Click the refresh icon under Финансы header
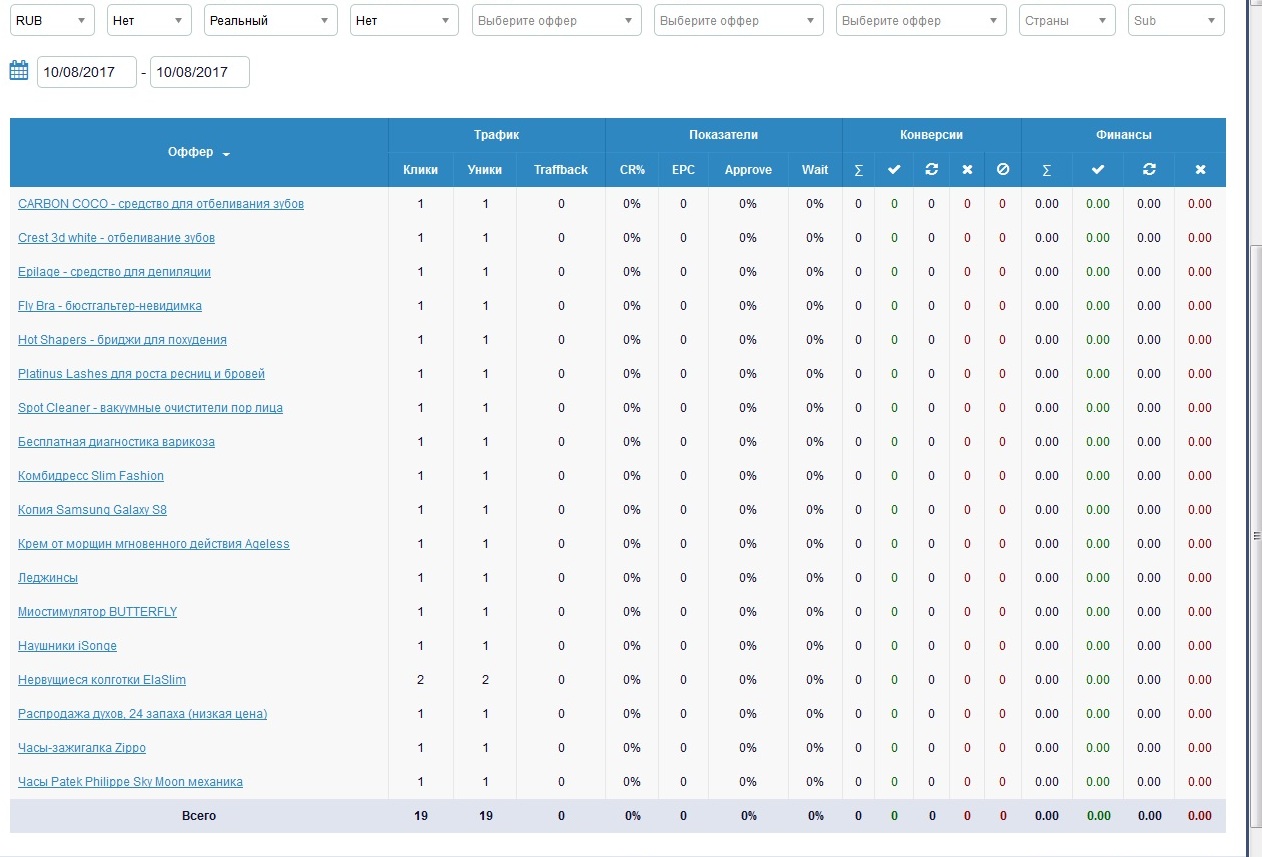This screenshot has height=857, width=1262. point(1149,170)
